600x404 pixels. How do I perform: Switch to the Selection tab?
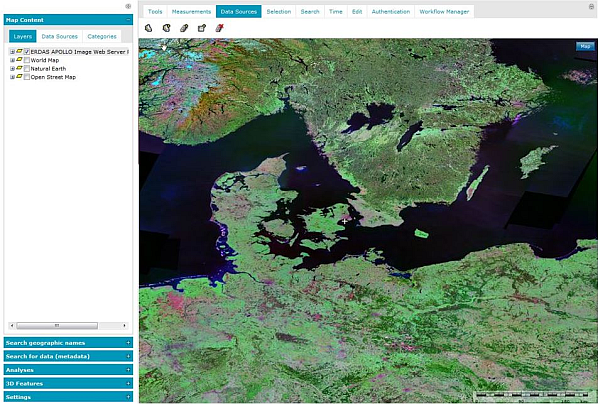pos(279,11)
